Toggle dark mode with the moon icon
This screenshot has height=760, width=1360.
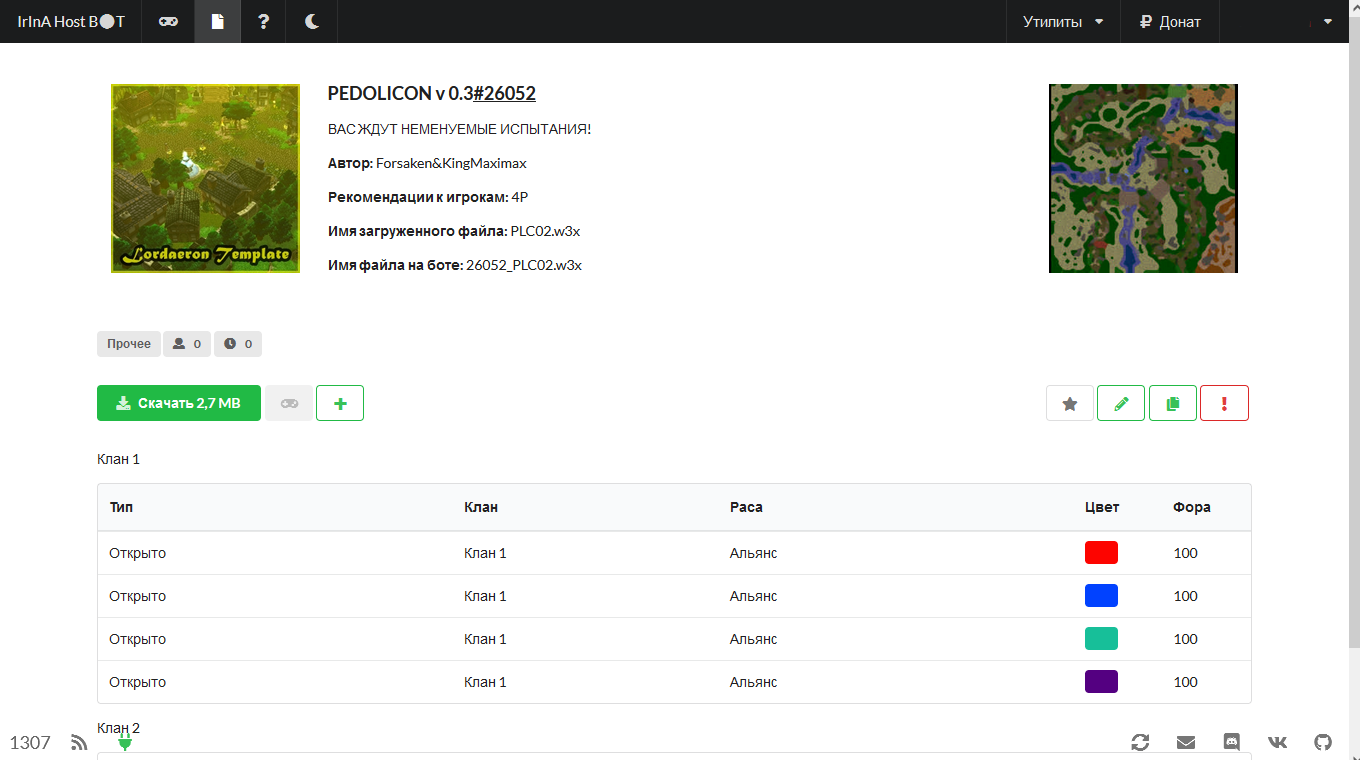click(x=312, y=21)
